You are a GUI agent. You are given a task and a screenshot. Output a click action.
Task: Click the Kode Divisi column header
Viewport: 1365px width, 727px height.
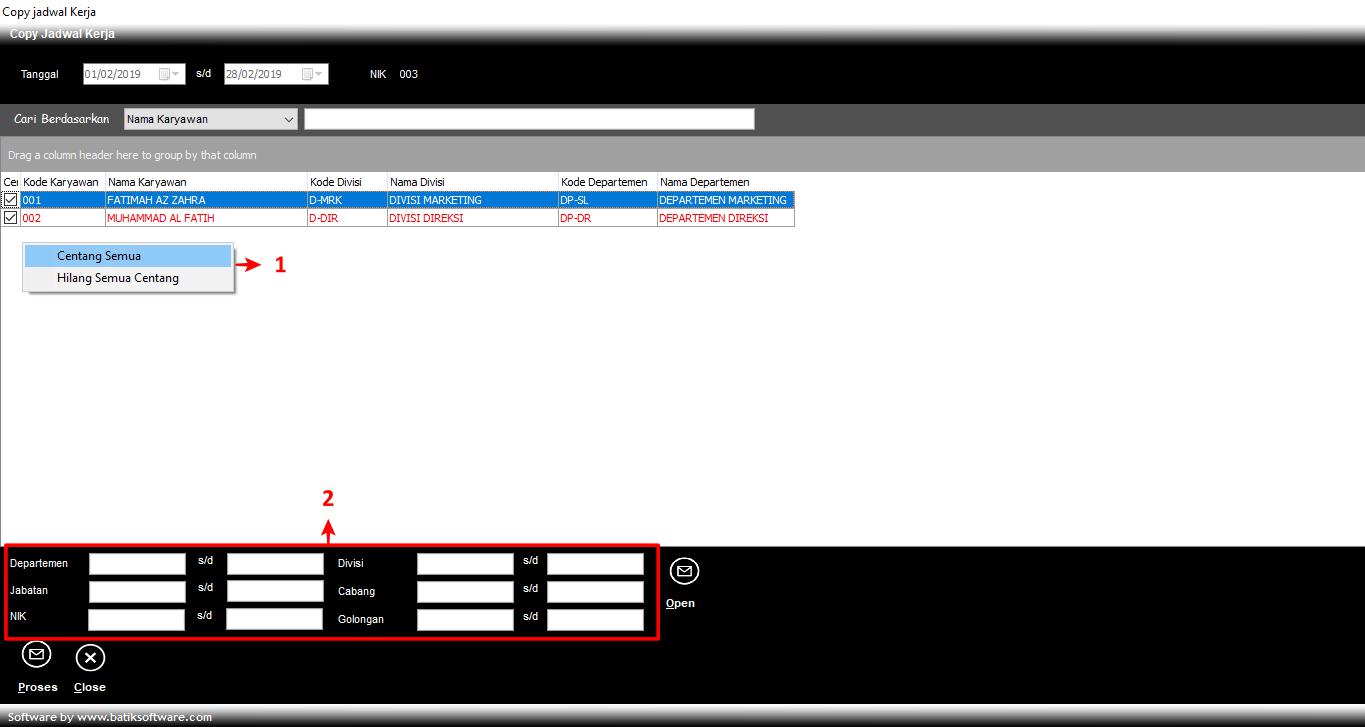pos(346,182)
